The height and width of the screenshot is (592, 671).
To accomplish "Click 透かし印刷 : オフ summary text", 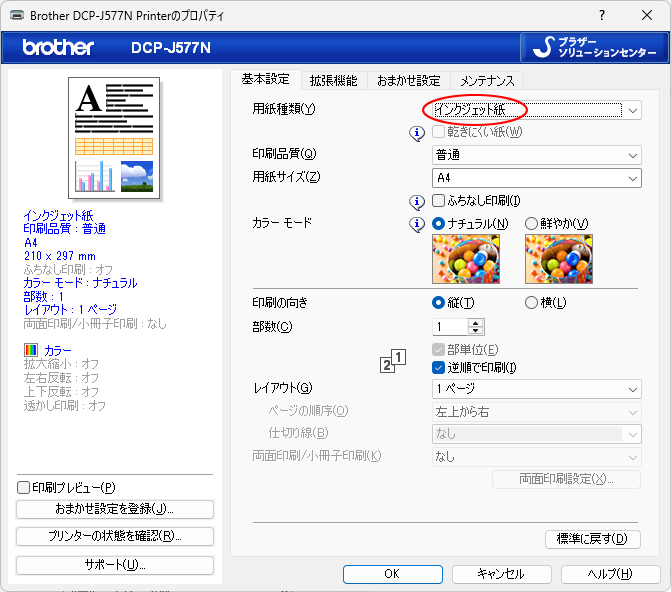I will (65, 405).
